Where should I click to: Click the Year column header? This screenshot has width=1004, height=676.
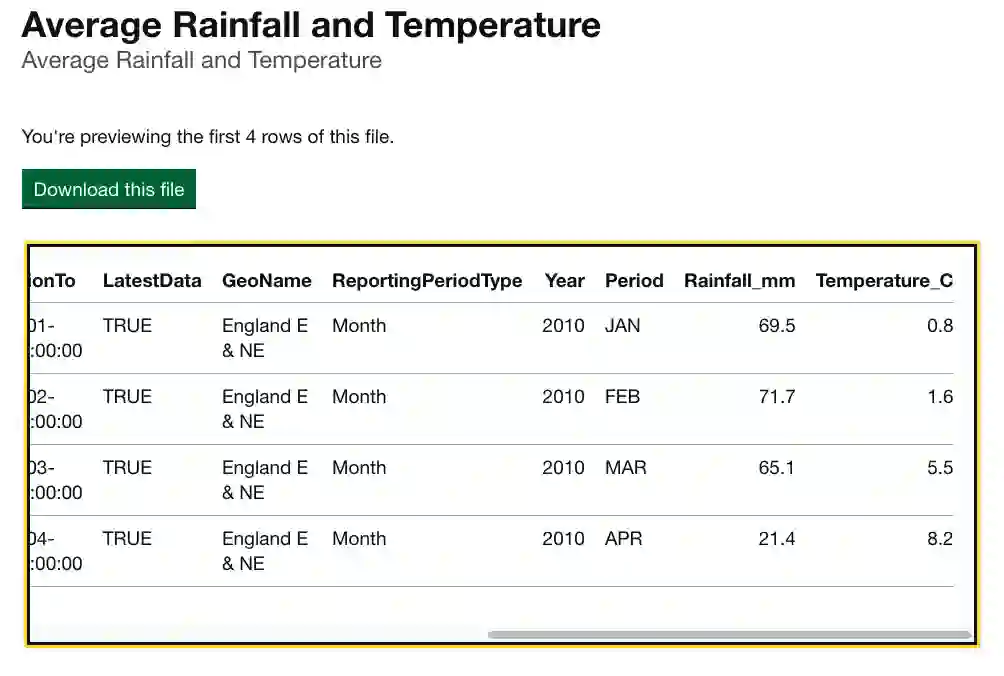(564, 281)
